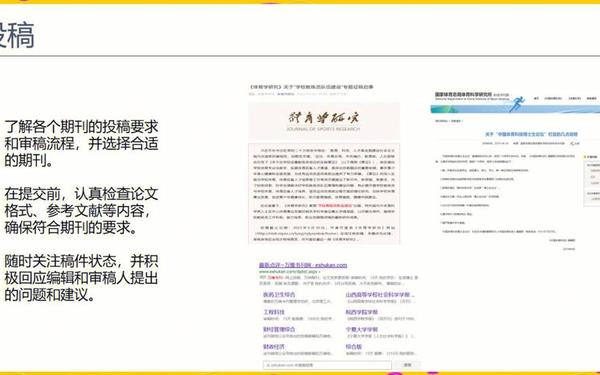Image resolution: width=600 pixels, height=375 pixels.
Task: Select the paragraph starting 随时关注稿件状态
Action: [81, 278]
